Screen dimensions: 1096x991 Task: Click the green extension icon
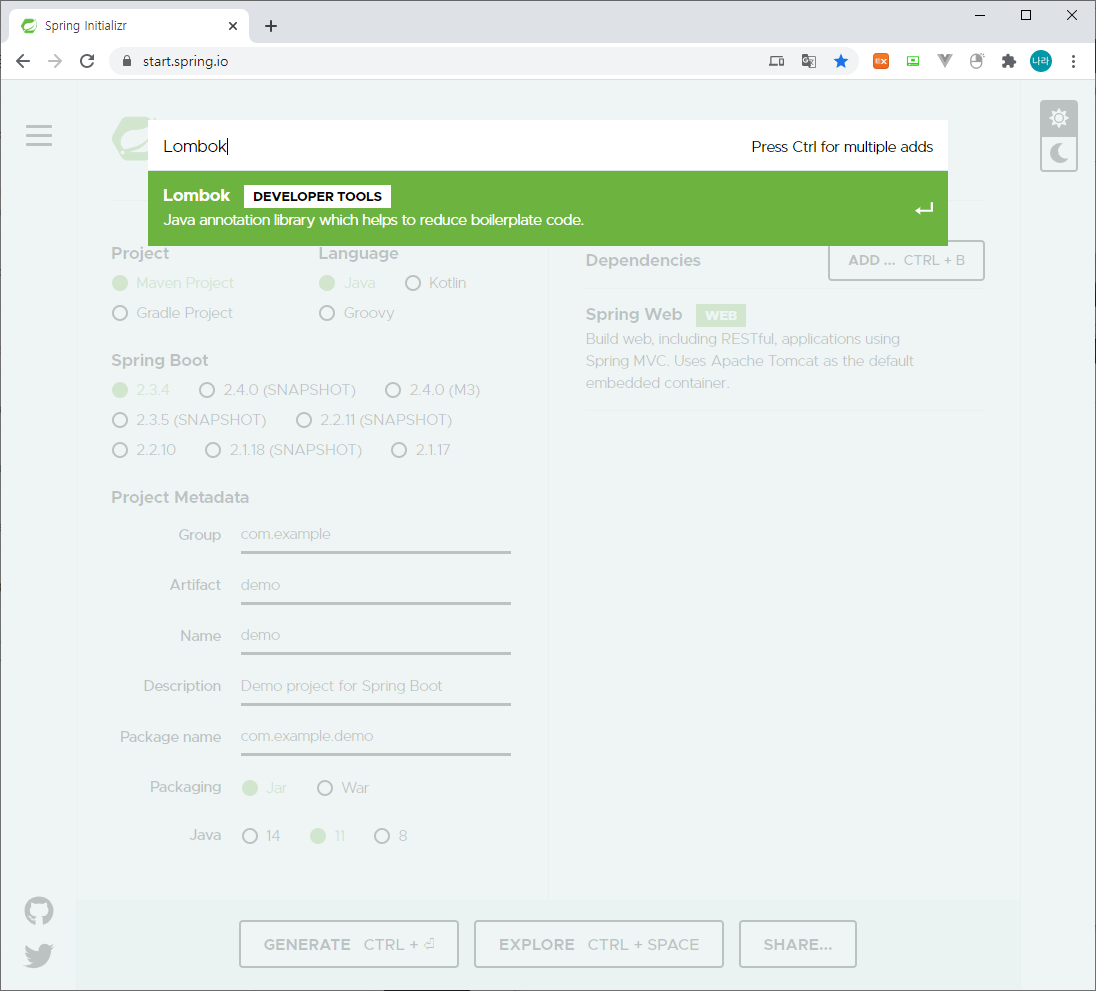(913, 62)
